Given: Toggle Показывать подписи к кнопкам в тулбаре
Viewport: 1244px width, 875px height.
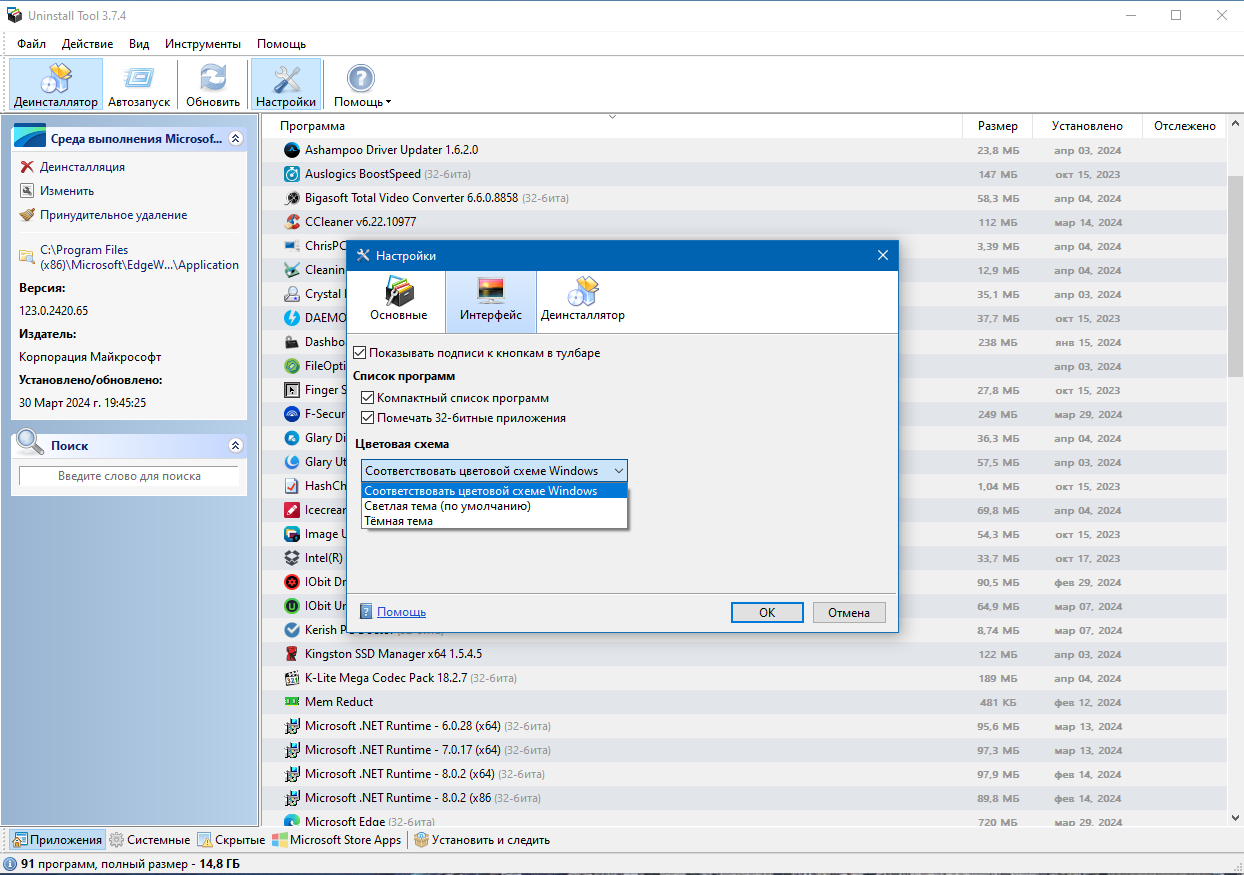Looking at the screenshot, I should point(360,353).
